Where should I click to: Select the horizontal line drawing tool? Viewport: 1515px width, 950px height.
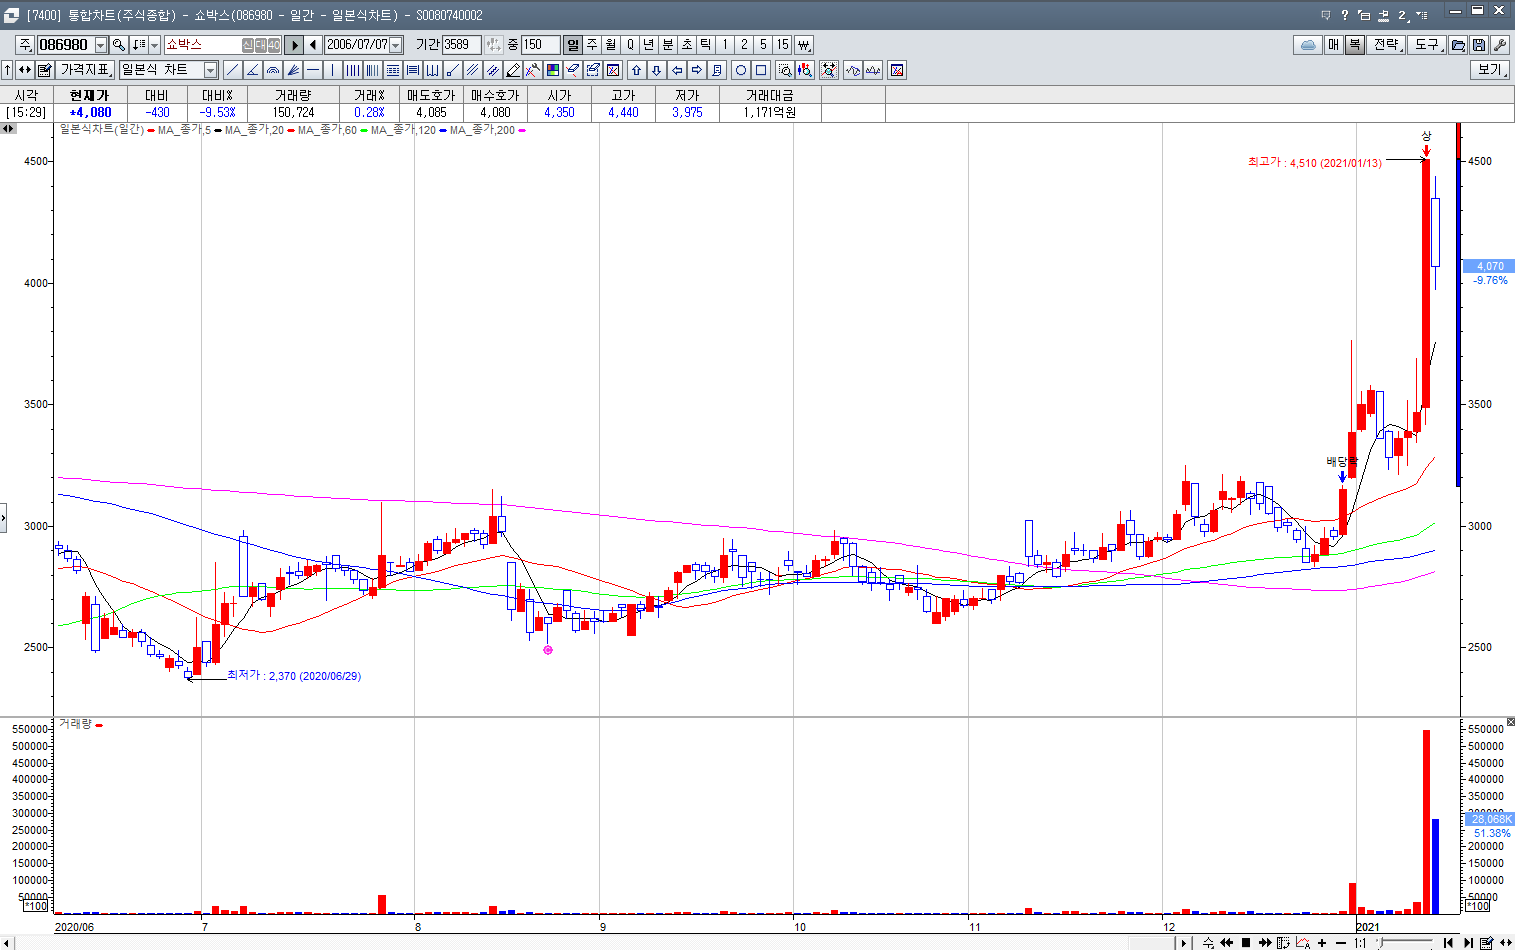313,70
